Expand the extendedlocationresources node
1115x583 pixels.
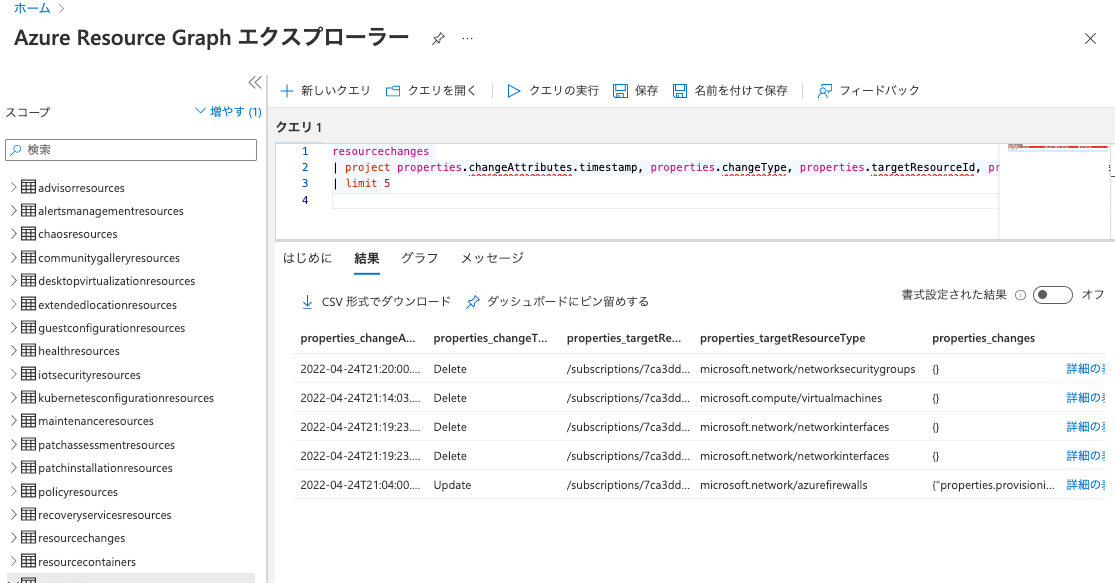point(14,304)
